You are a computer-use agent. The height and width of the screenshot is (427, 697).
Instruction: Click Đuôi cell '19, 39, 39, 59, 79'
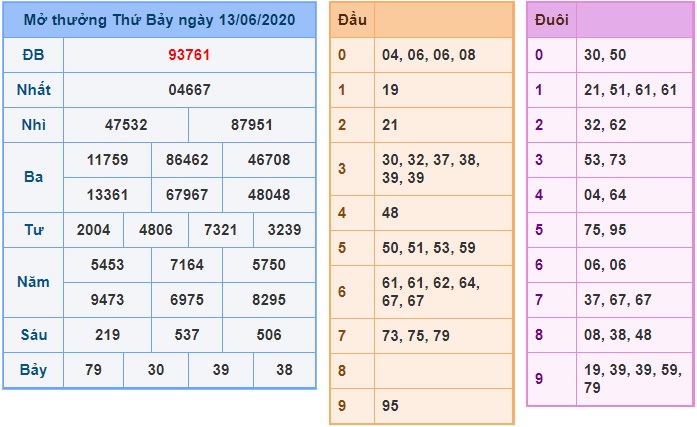633,379
